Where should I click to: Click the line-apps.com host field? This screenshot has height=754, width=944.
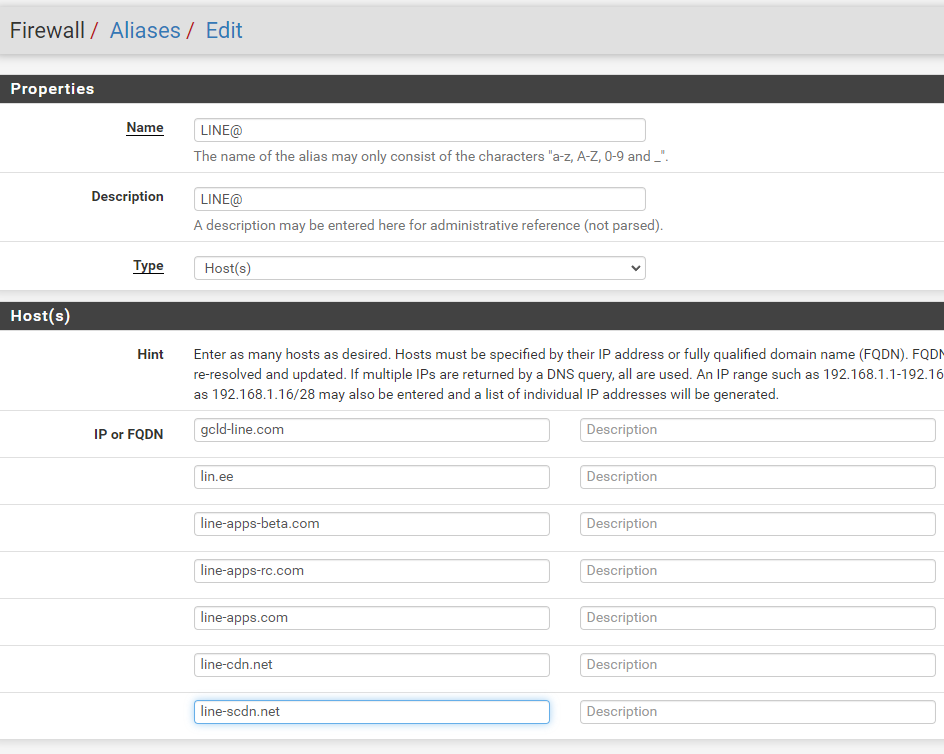point(371,618)
